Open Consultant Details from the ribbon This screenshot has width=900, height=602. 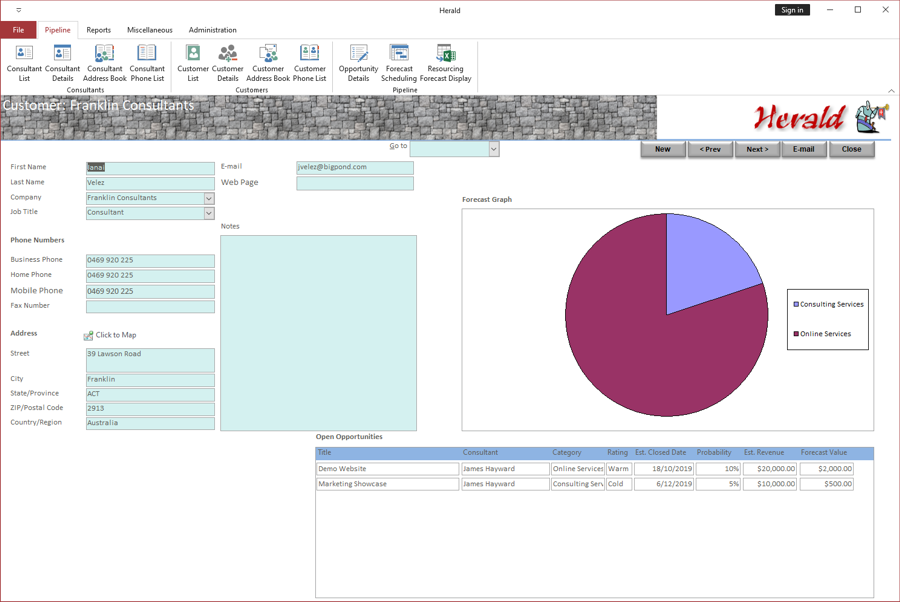[x=63, y=63]
